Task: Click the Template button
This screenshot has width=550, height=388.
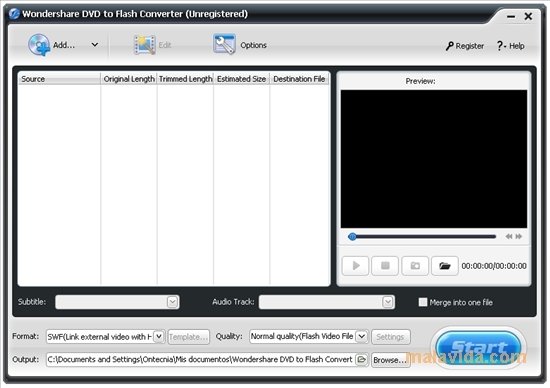Action: coord(189,337)
